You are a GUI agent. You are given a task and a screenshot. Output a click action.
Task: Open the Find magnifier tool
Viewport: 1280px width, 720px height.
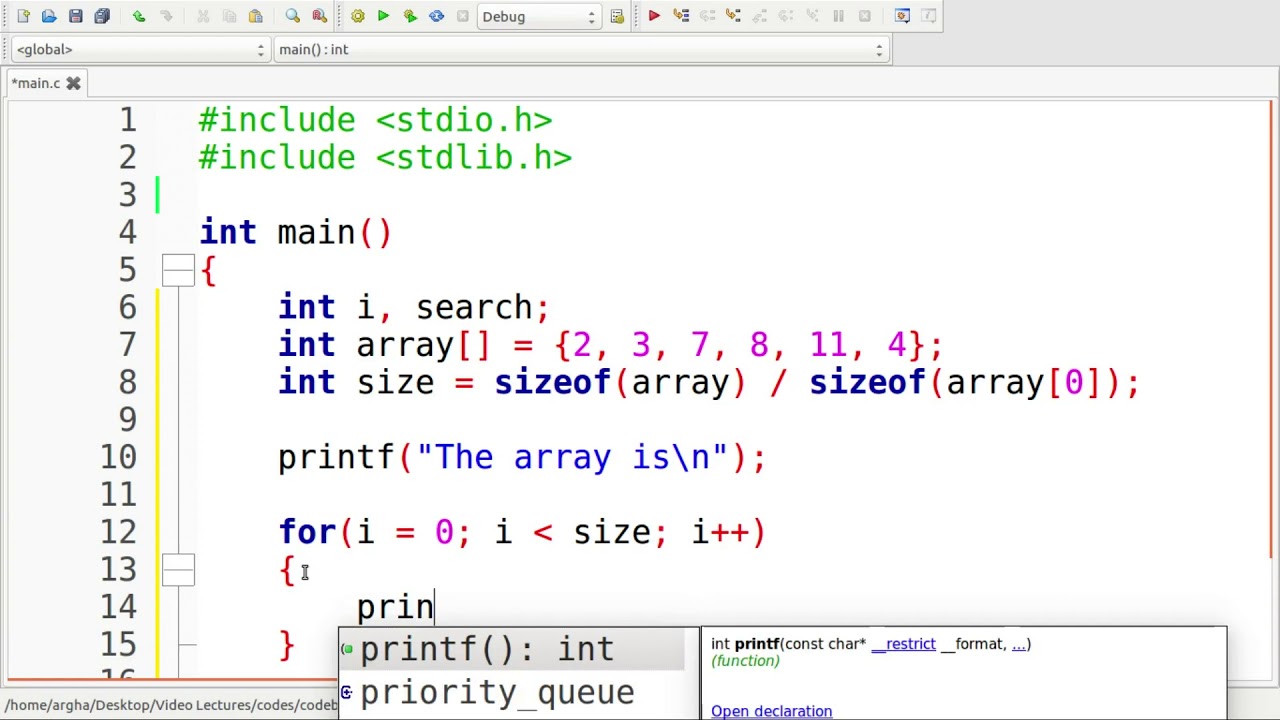[293, 16]
